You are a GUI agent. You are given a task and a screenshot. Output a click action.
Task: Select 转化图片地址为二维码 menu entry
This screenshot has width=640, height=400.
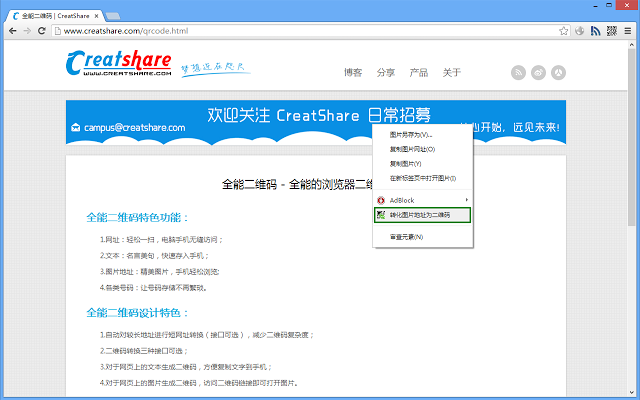point(422,215)
